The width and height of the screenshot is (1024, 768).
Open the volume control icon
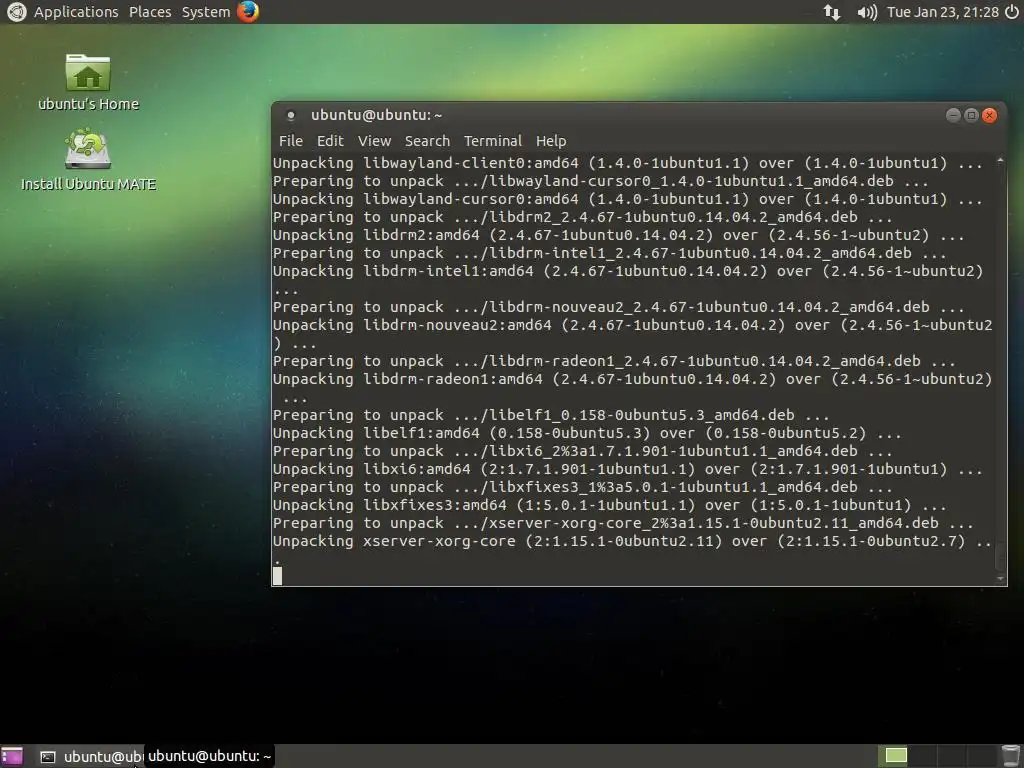click(867, 12)
